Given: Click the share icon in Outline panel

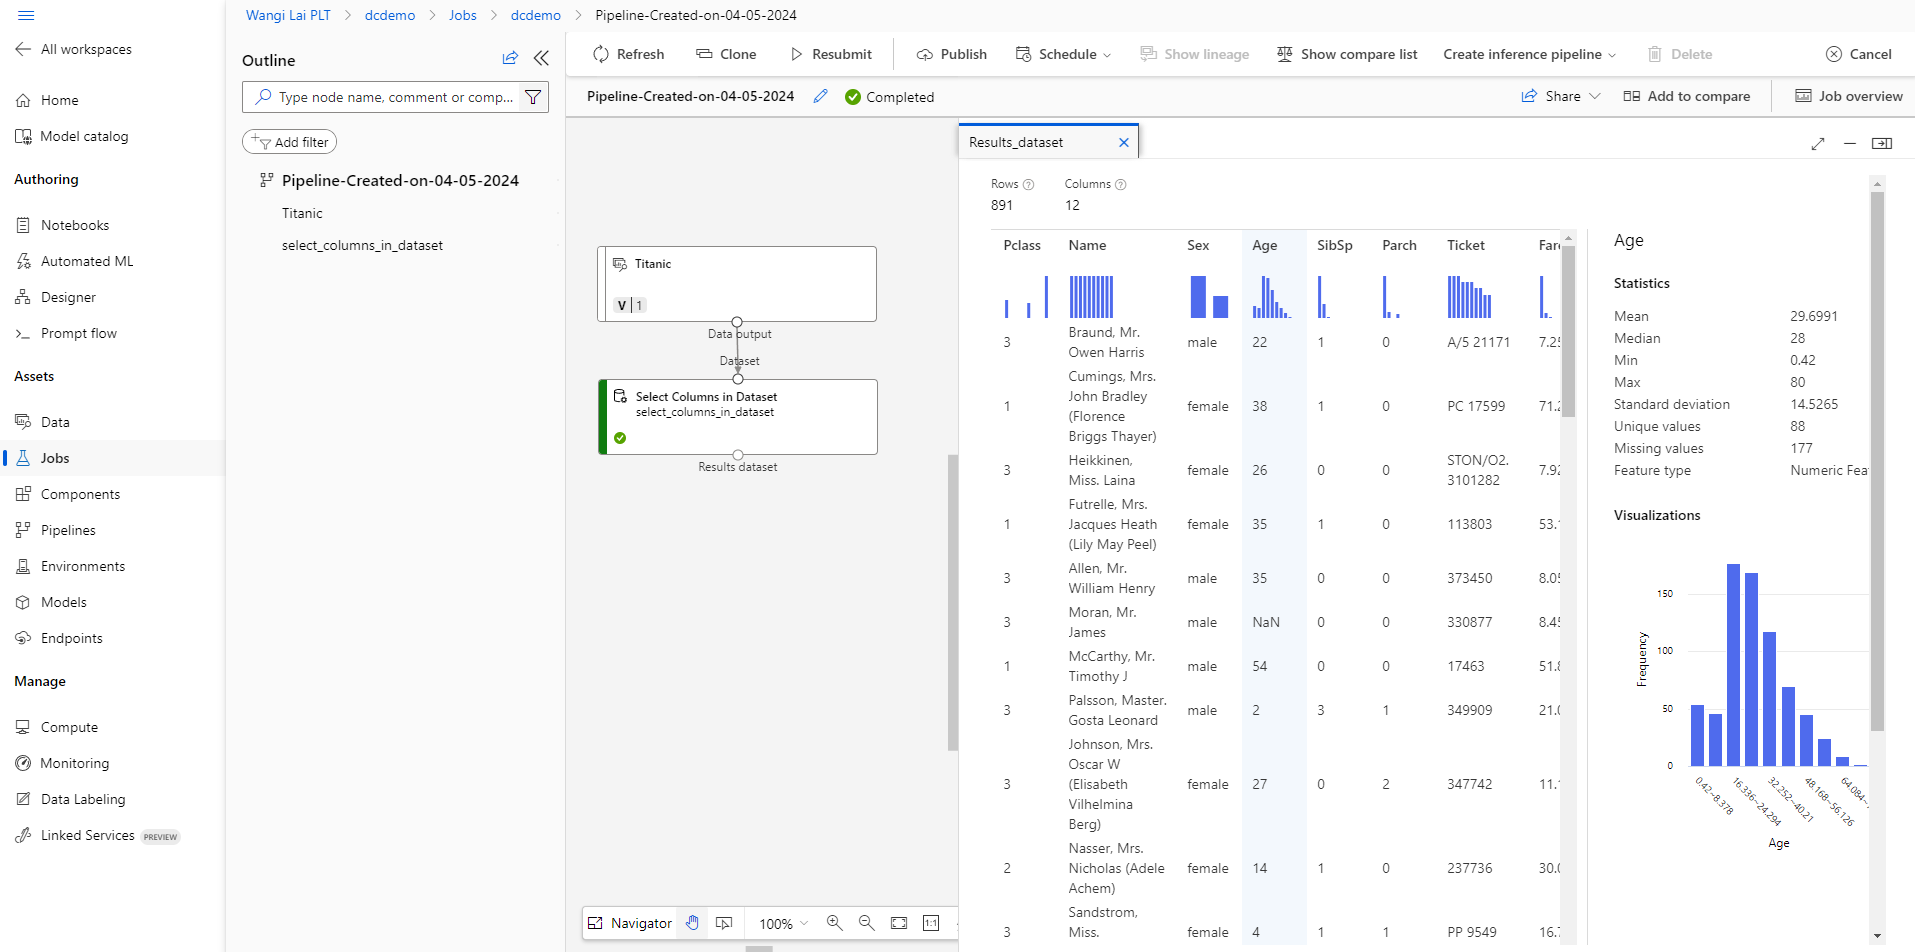Looking at the screenshot, I should pos(510,58).
